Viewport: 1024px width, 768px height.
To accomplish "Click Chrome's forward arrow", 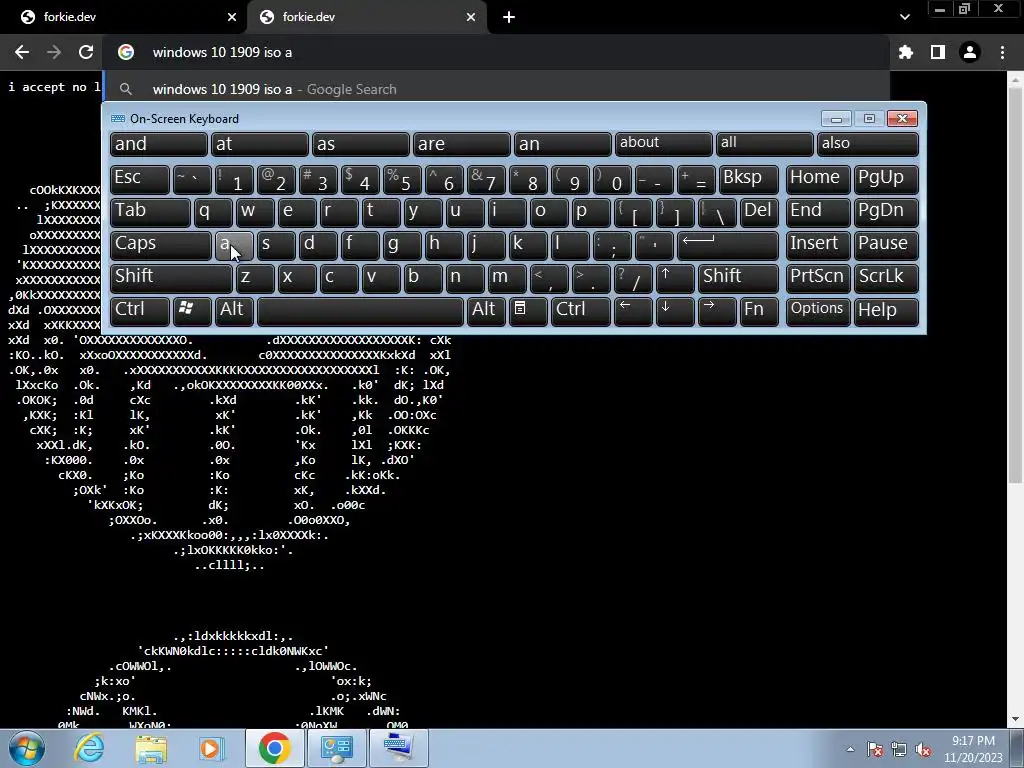I will [54, 52].
